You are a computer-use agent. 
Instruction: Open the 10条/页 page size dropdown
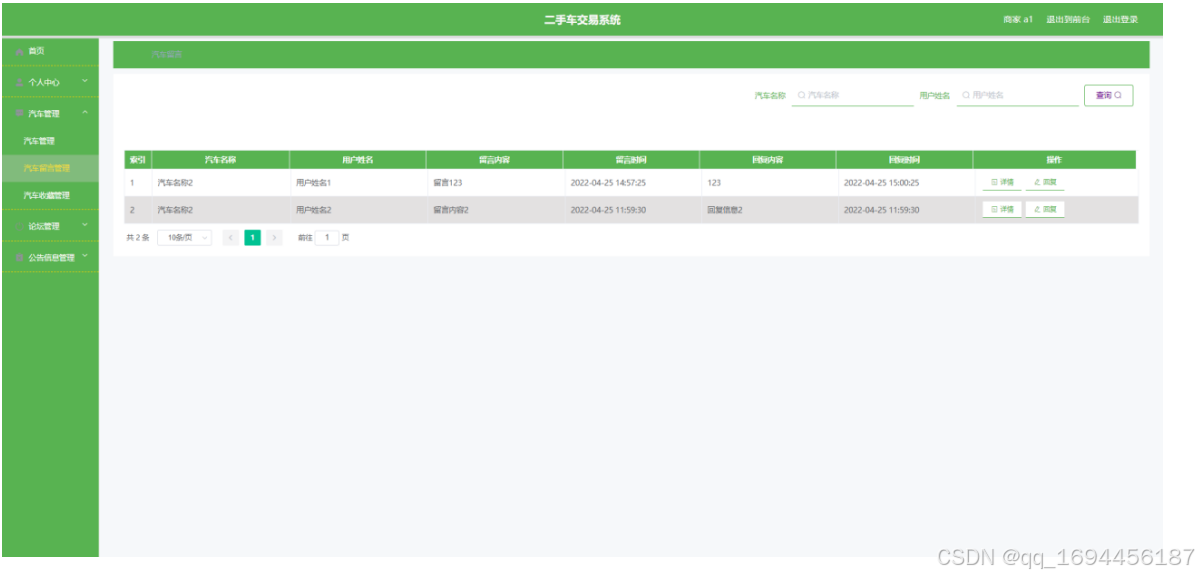click(x=184, y=238)
